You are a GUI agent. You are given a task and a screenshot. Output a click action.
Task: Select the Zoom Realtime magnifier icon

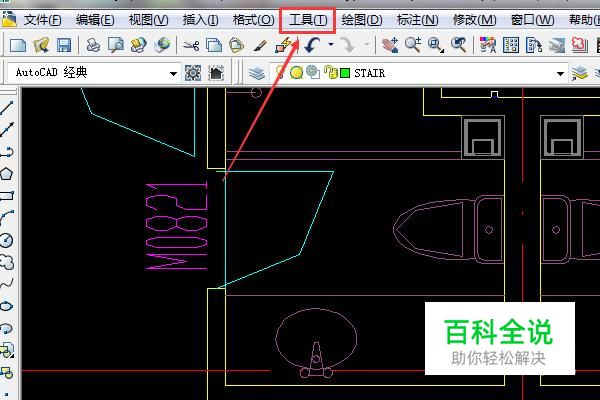click(413, 45)
